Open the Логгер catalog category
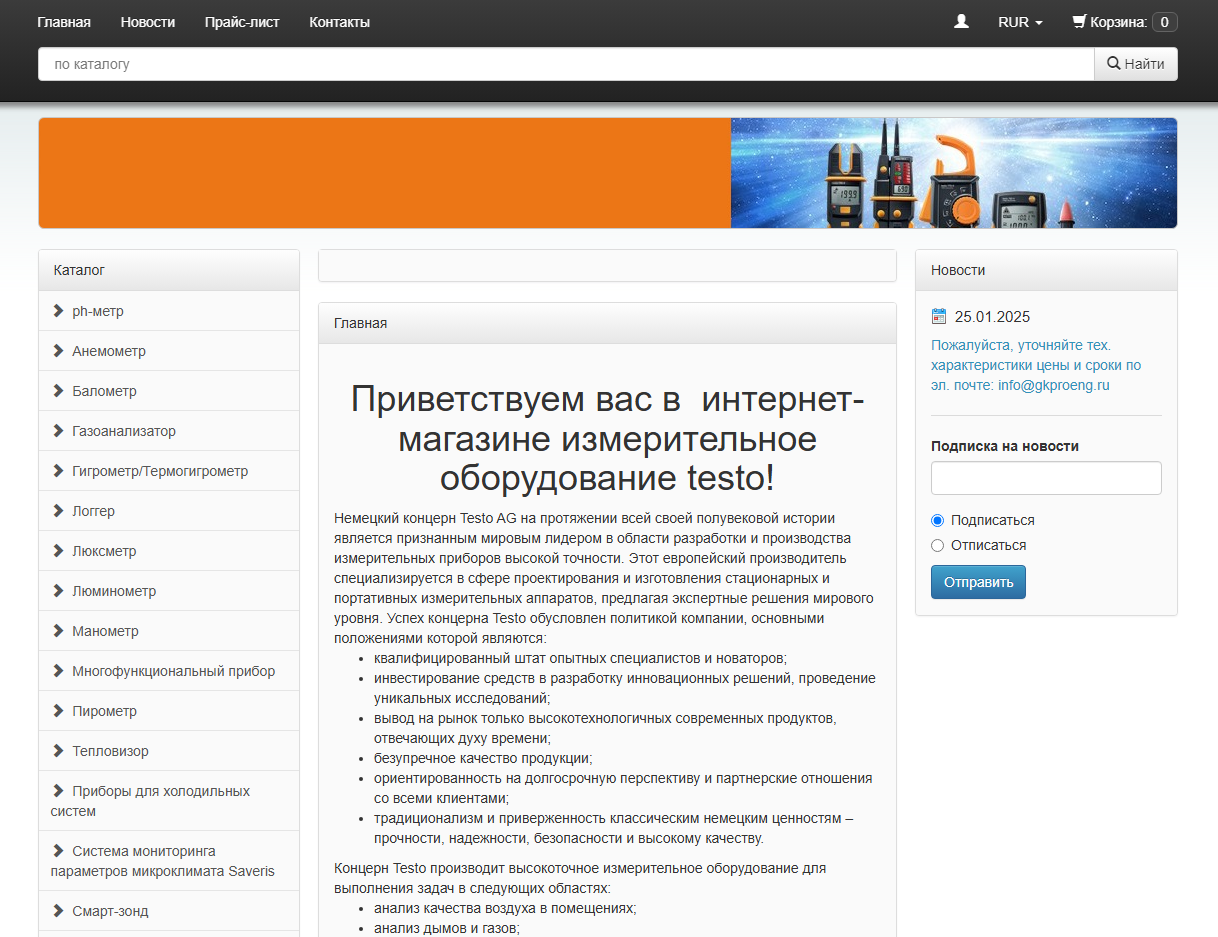1218x937 pixels. pos(169,511)
